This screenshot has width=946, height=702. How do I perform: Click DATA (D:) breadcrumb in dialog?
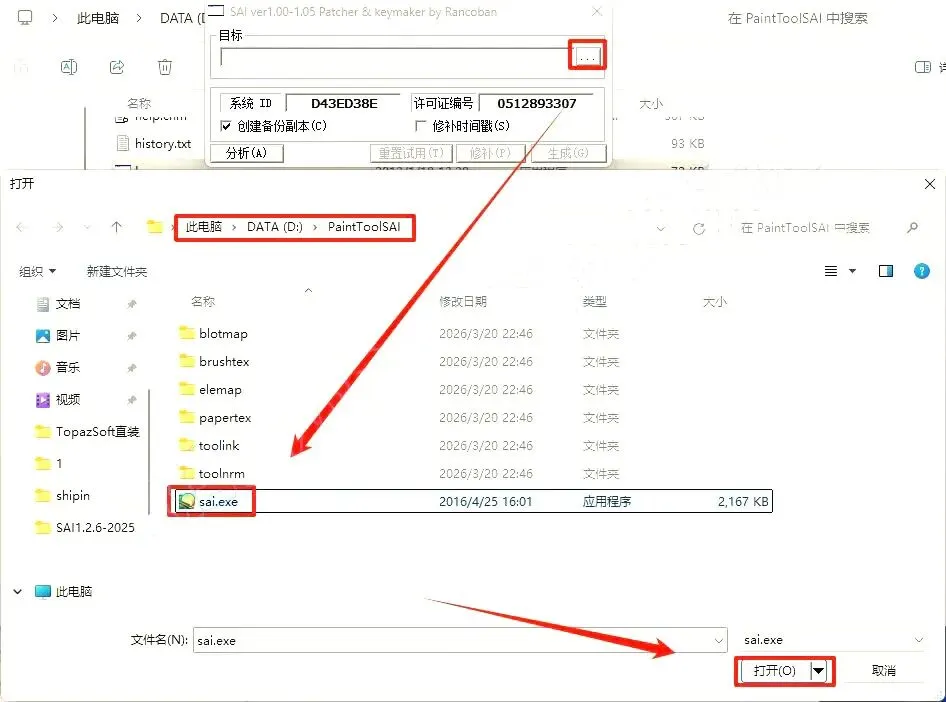[275, 227]
